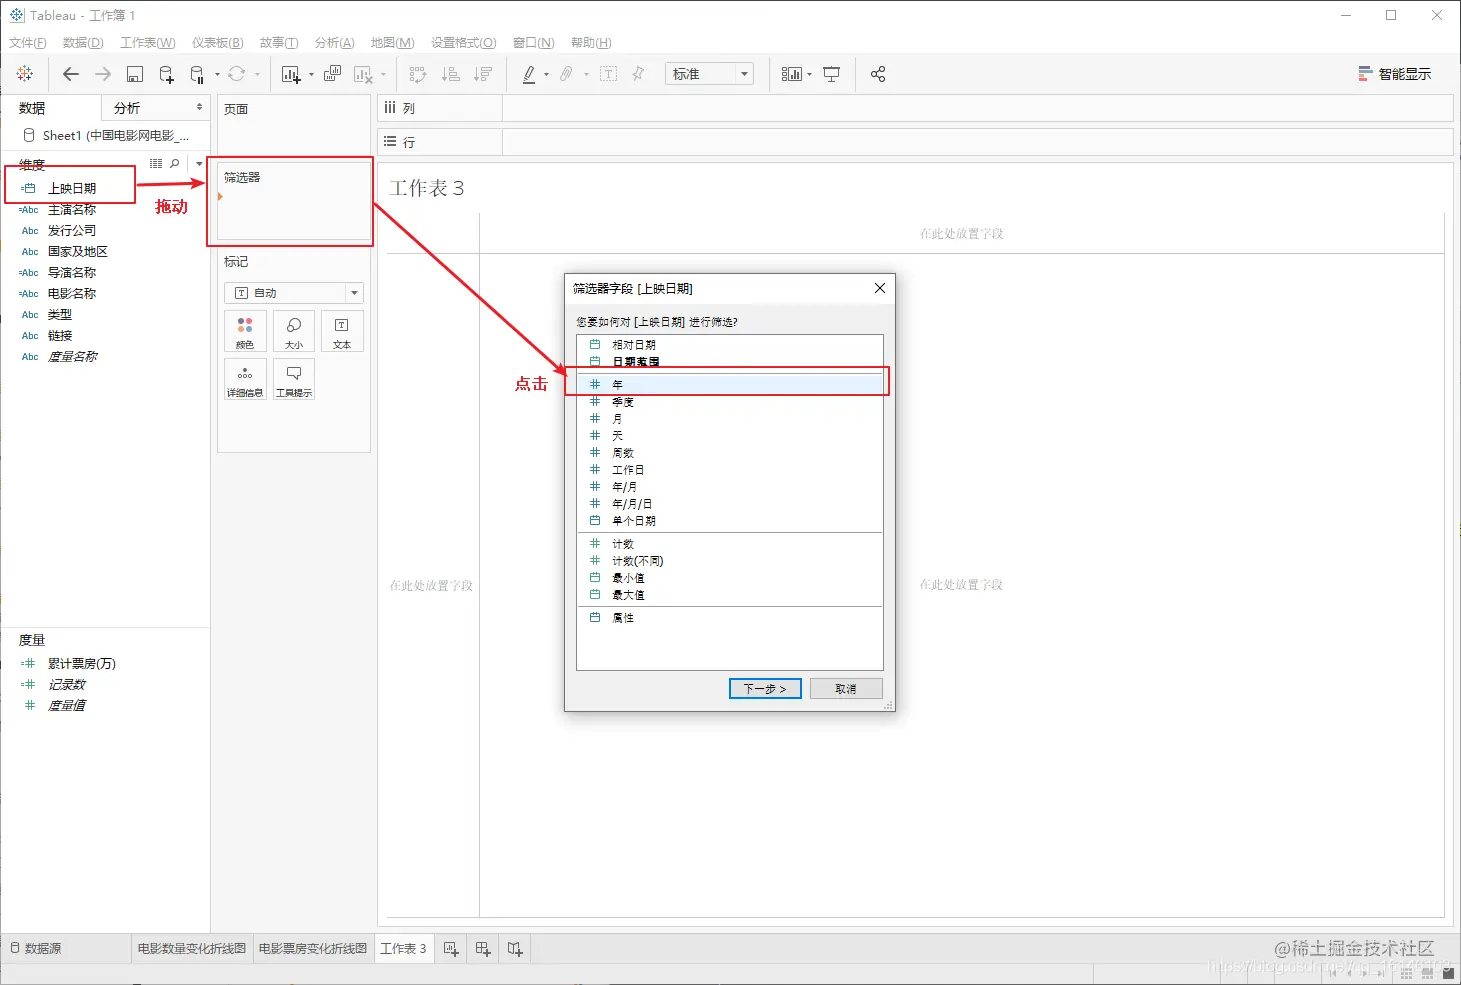Screen dimensions: 1461x985
Task: Open the marks type 自动 dropdown
Action: pos(294,293)
